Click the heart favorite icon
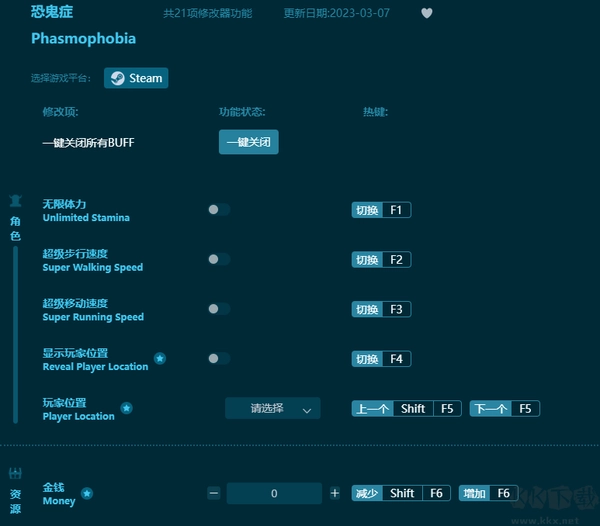Image resolution: width=600 pixels, height=526 pixels. click(427, 13)
